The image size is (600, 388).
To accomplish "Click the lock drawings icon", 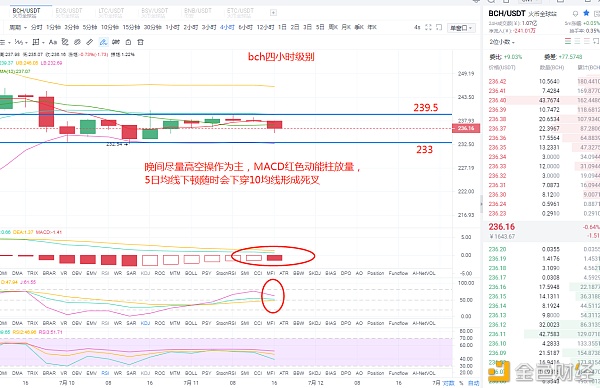I will click(x=129, y=42).
